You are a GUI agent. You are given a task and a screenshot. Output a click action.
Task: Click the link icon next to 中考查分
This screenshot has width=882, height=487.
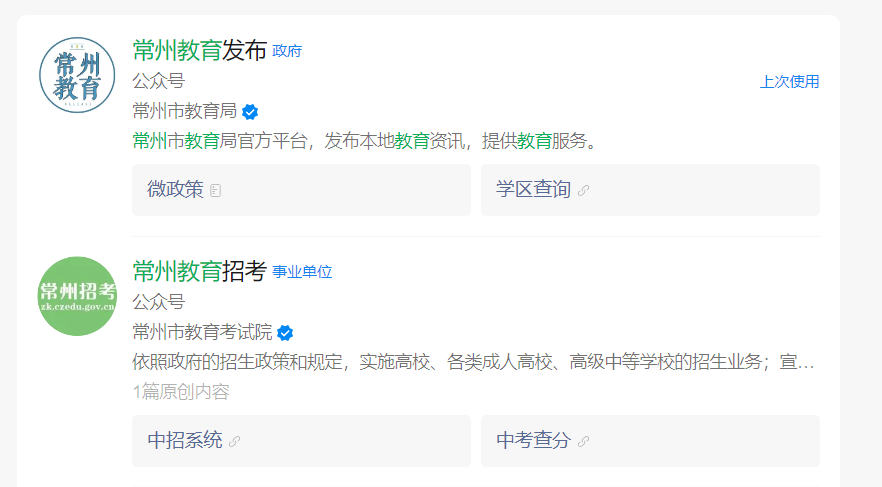coord(583,441)
